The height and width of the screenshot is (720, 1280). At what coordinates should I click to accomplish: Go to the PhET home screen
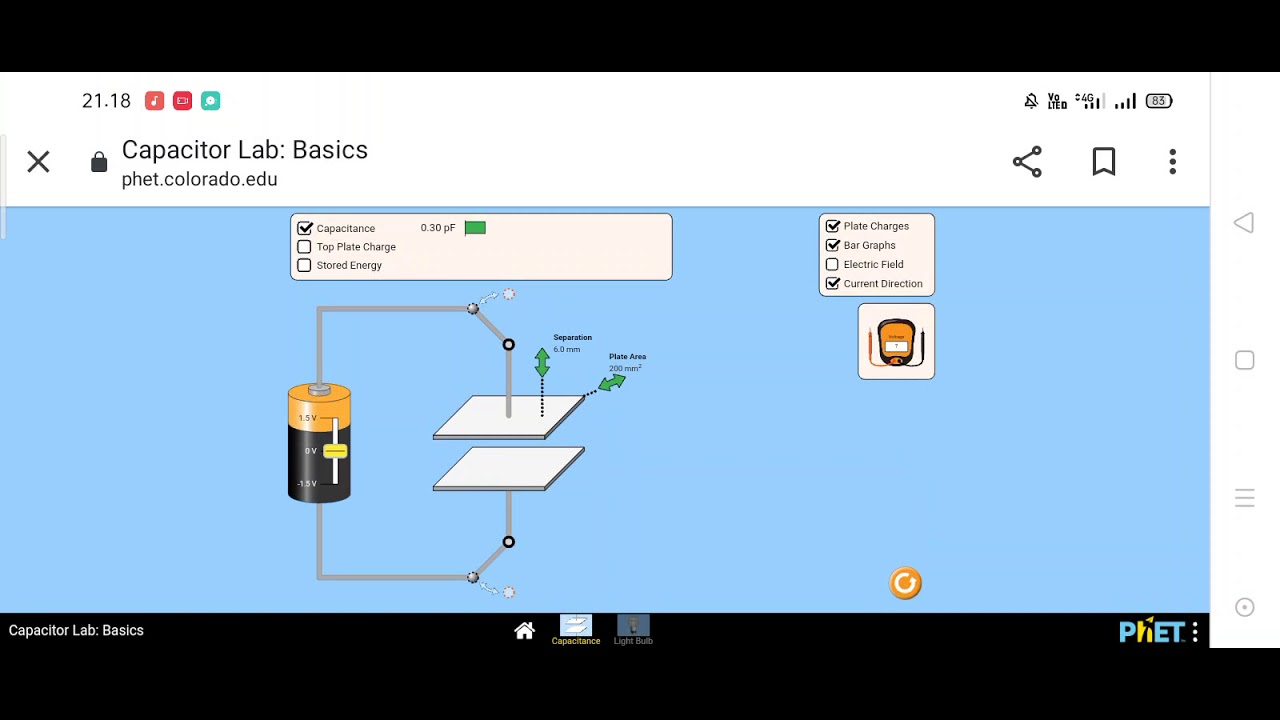coord(524,630)
